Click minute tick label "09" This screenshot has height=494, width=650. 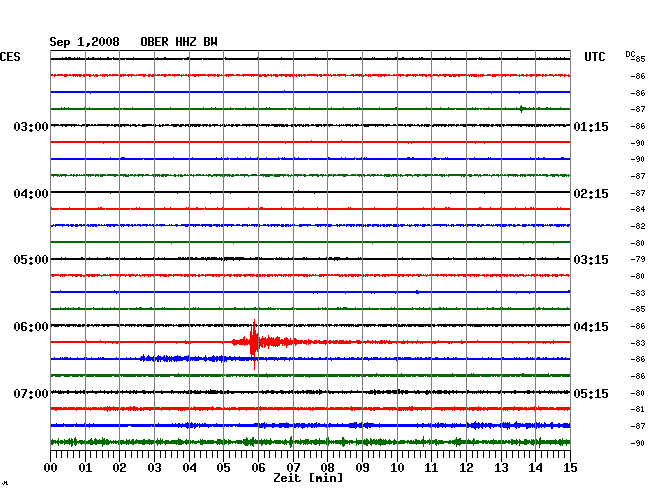[362, 468]
